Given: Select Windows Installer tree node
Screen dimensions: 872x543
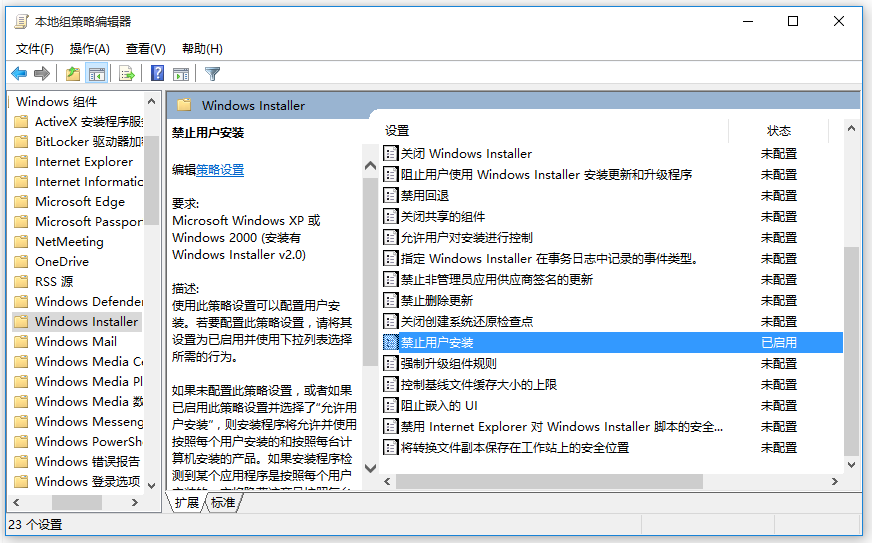Looking at the screenshot, I should 86,322.
